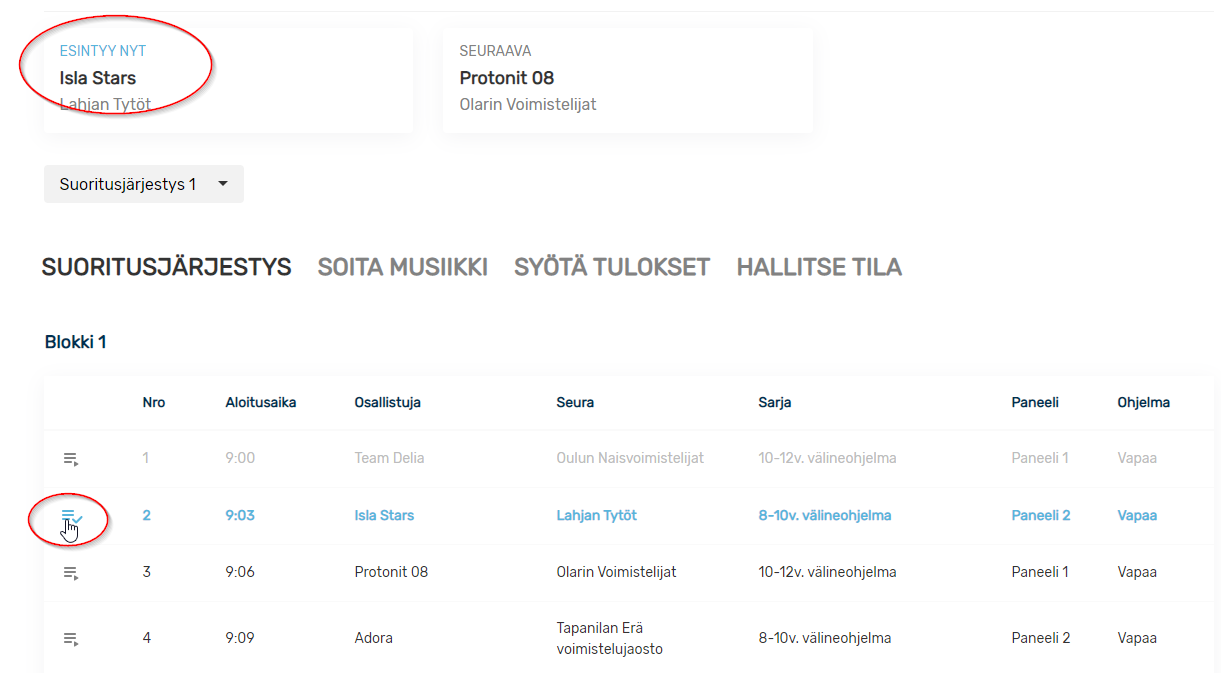Click the Aloitusaika column header
1221x673 pixels.
click(x=260, y=403)
